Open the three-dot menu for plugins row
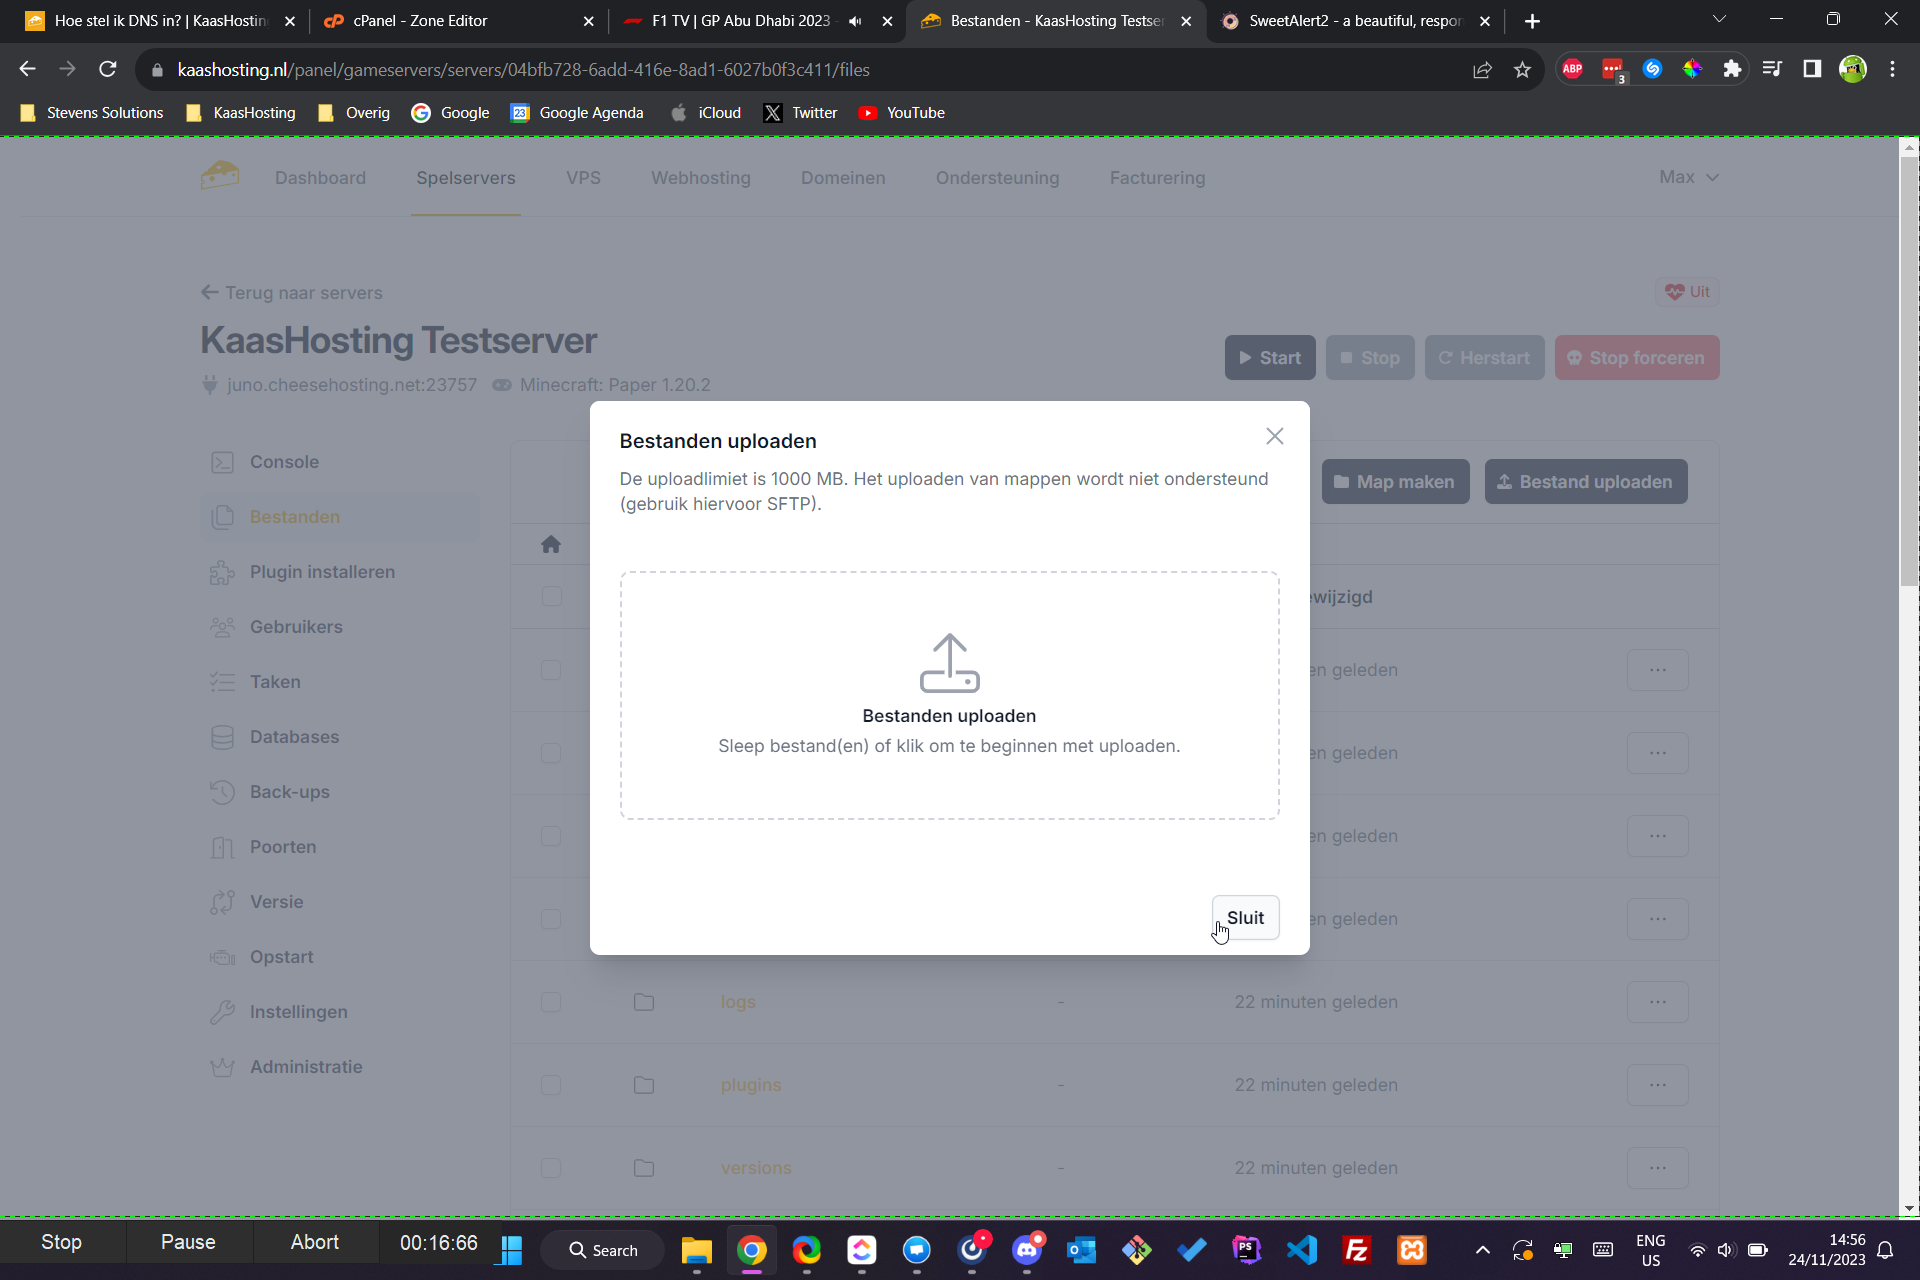 pyautogui.click(x=1657, y=1085)
